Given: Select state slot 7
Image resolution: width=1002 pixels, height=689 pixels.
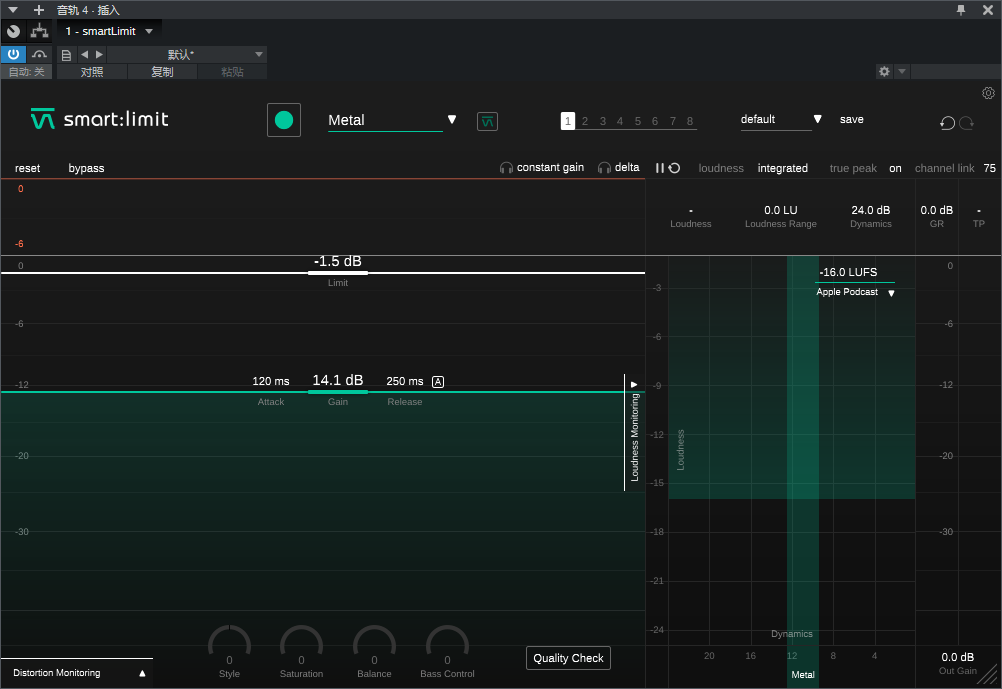Looking at the screenshot, I should pos(673,121).
